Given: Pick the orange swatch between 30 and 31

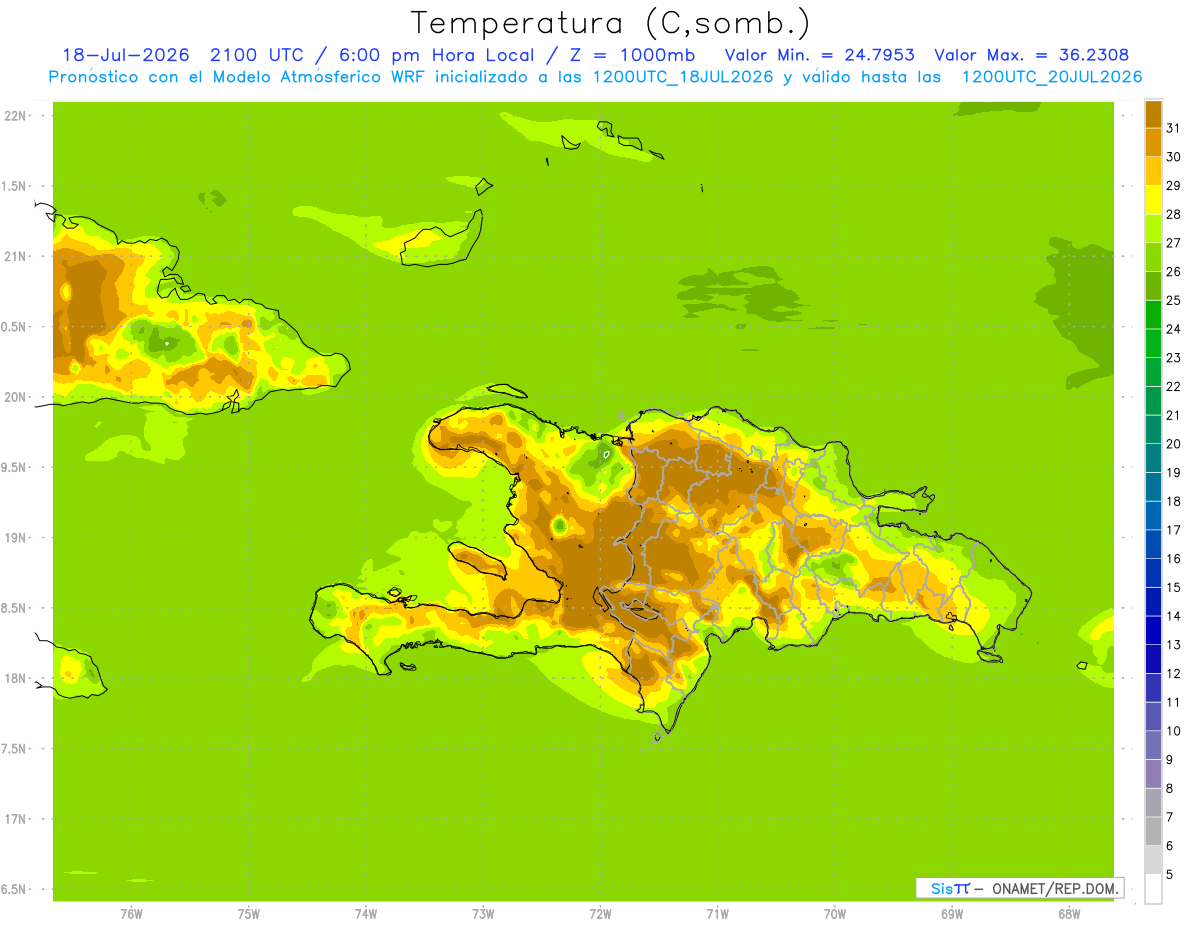Looking at the screenshot, I should (x=1153, y=142).
